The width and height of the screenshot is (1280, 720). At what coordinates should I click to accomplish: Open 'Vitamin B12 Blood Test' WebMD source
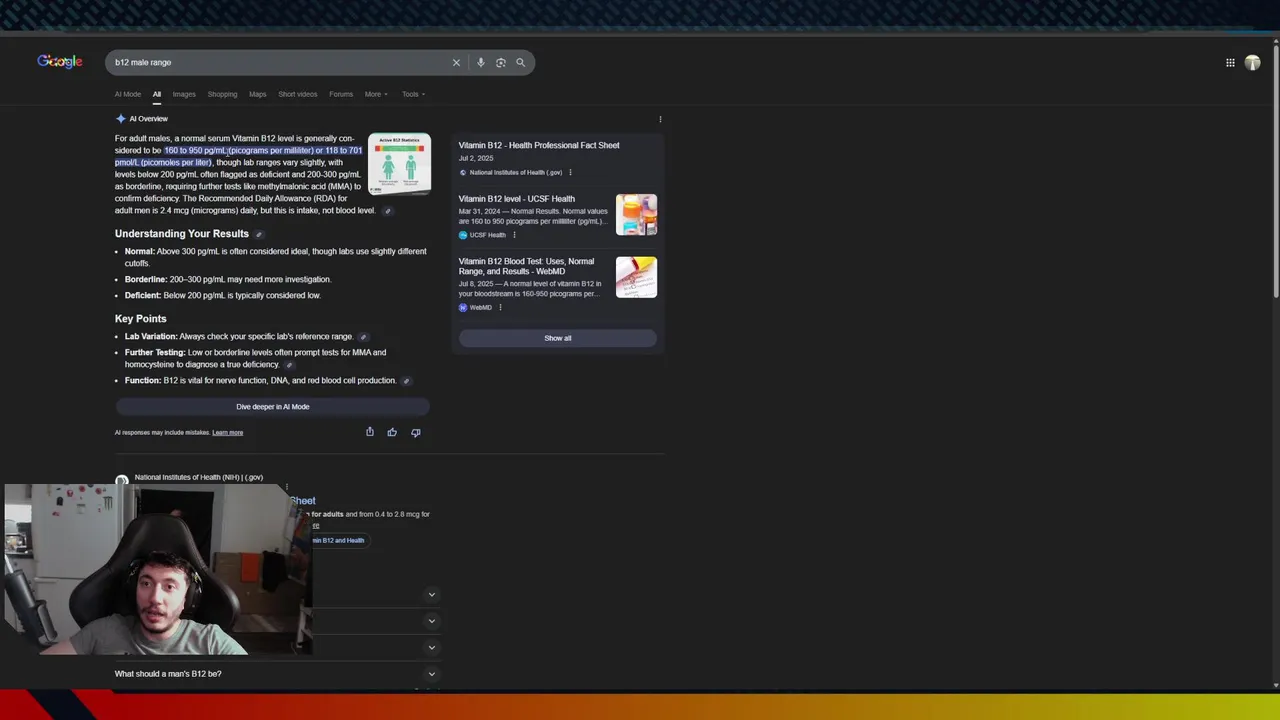pos(526,266)
